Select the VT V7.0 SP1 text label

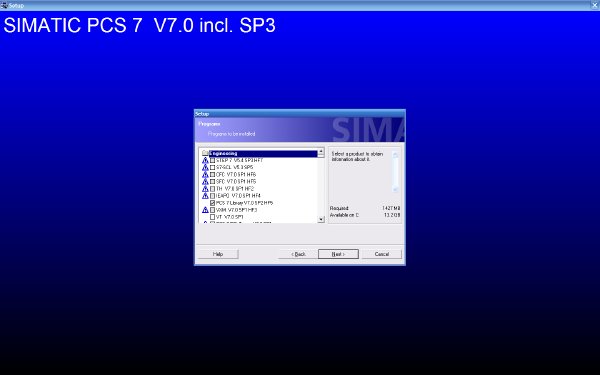(x=230, y=217)
